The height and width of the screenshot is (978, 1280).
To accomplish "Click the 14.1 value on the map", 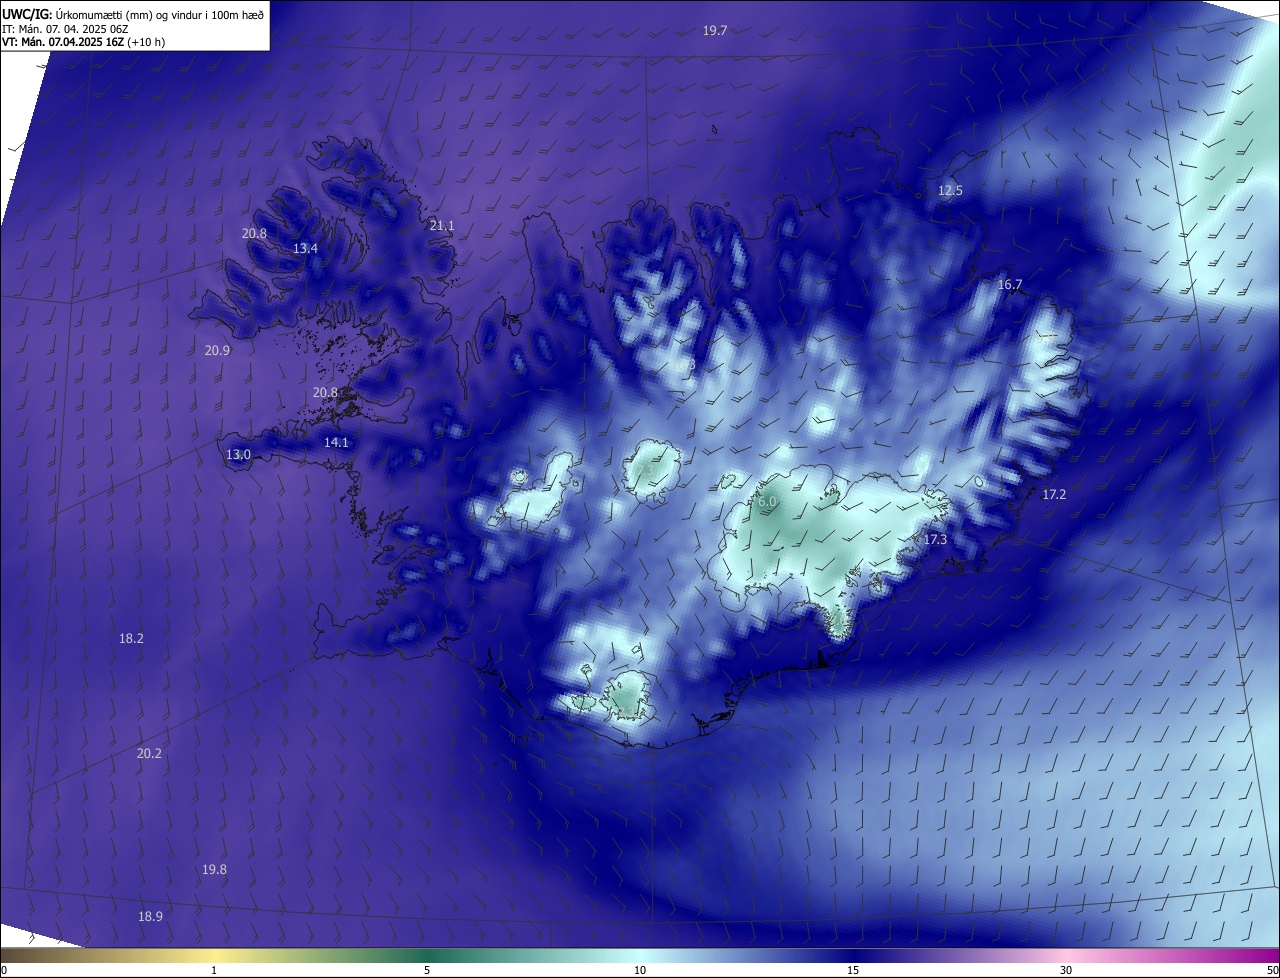I will (x=336, y=443).
